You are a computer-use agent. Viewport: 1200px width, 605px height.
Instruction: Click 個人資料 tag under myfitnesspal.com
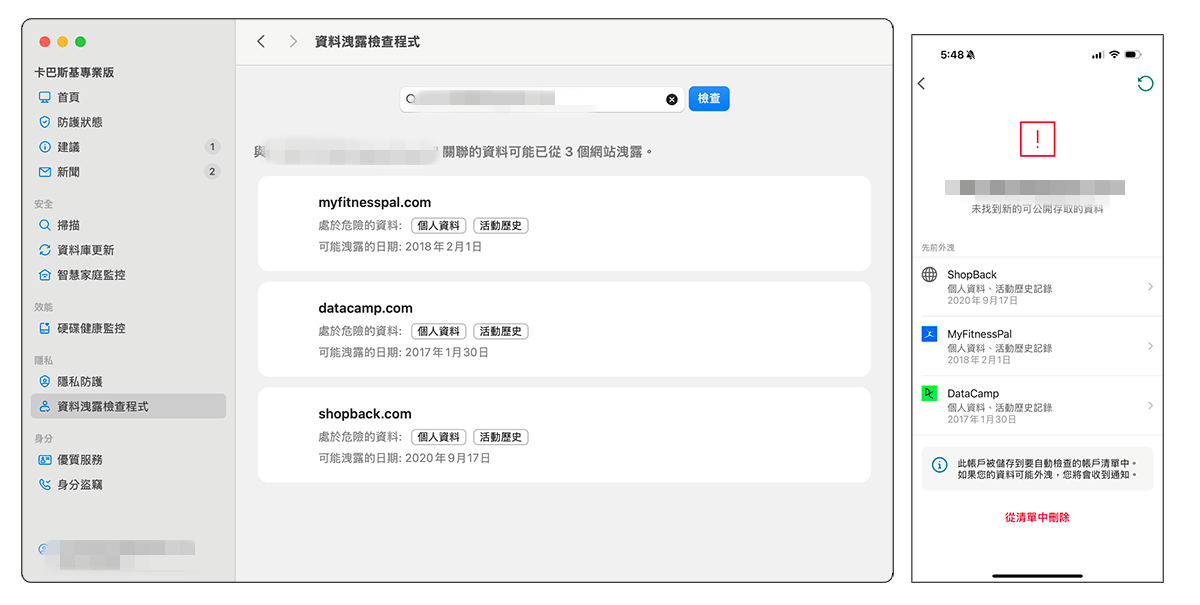(x=438, y=225)
